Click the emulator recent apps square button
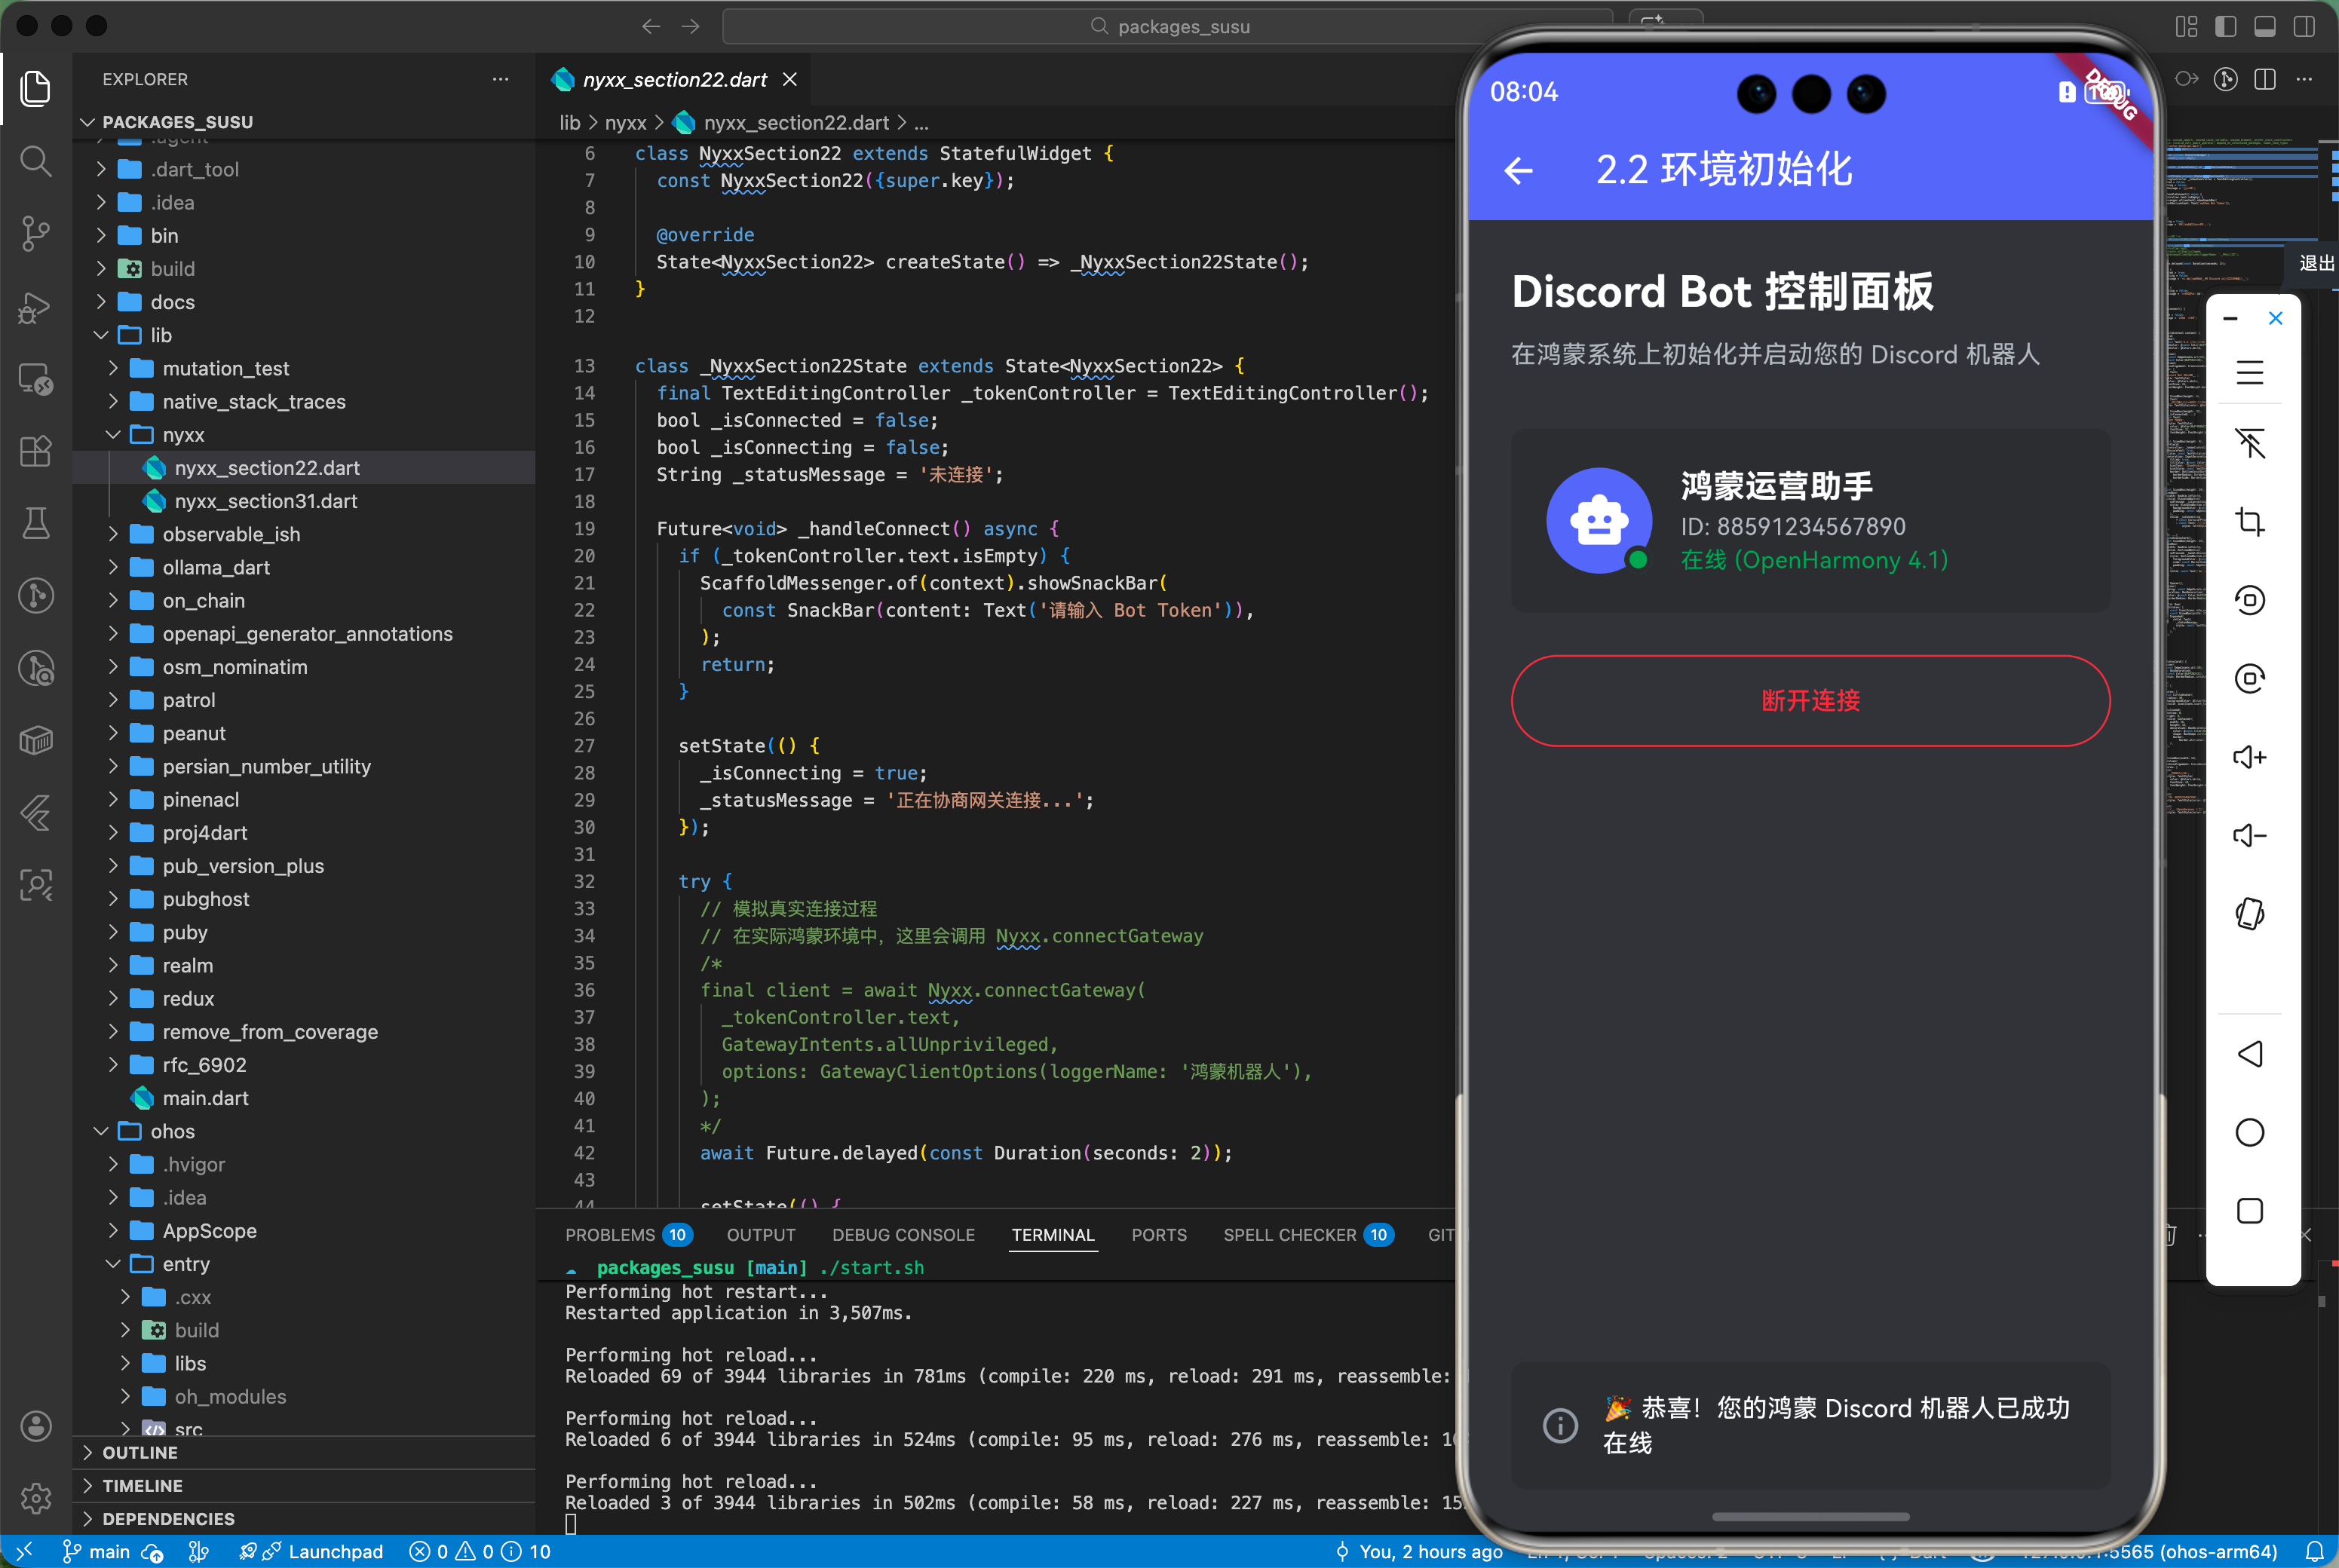2339x1568 pixels. [x=2249, y=1211]
